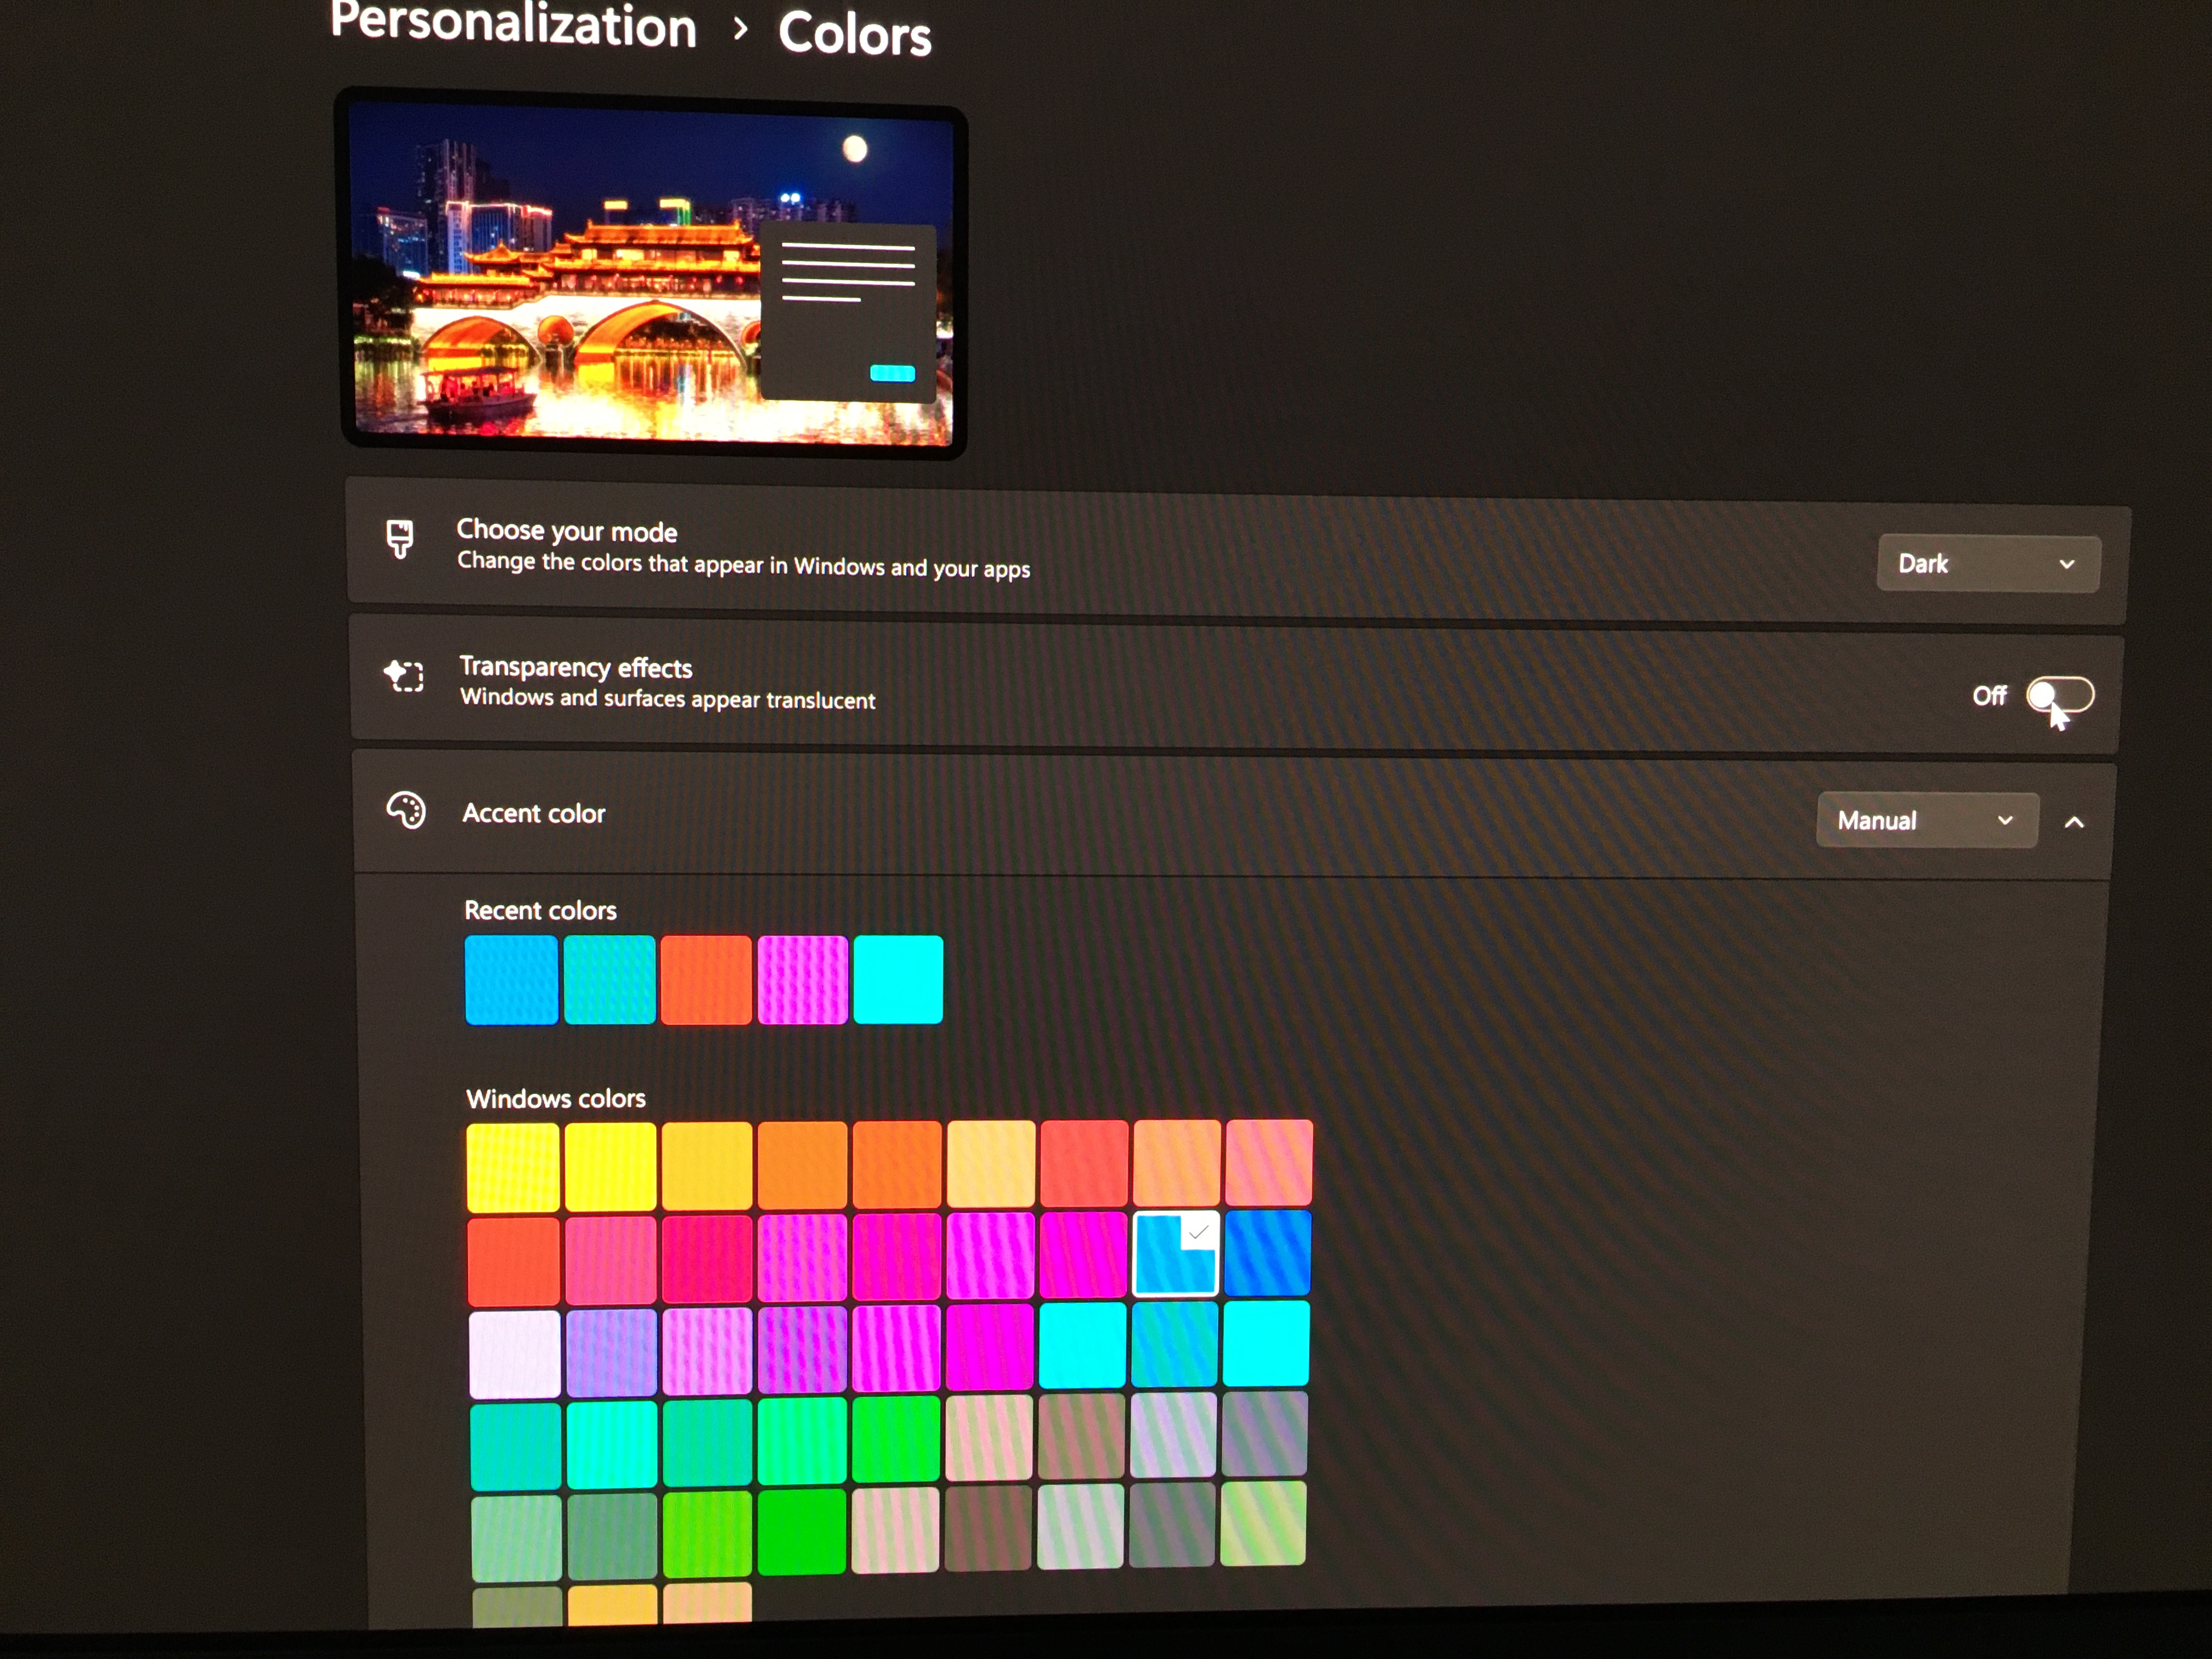
Task: Click the Transparency effects sparkle icon
Action: 404,676
